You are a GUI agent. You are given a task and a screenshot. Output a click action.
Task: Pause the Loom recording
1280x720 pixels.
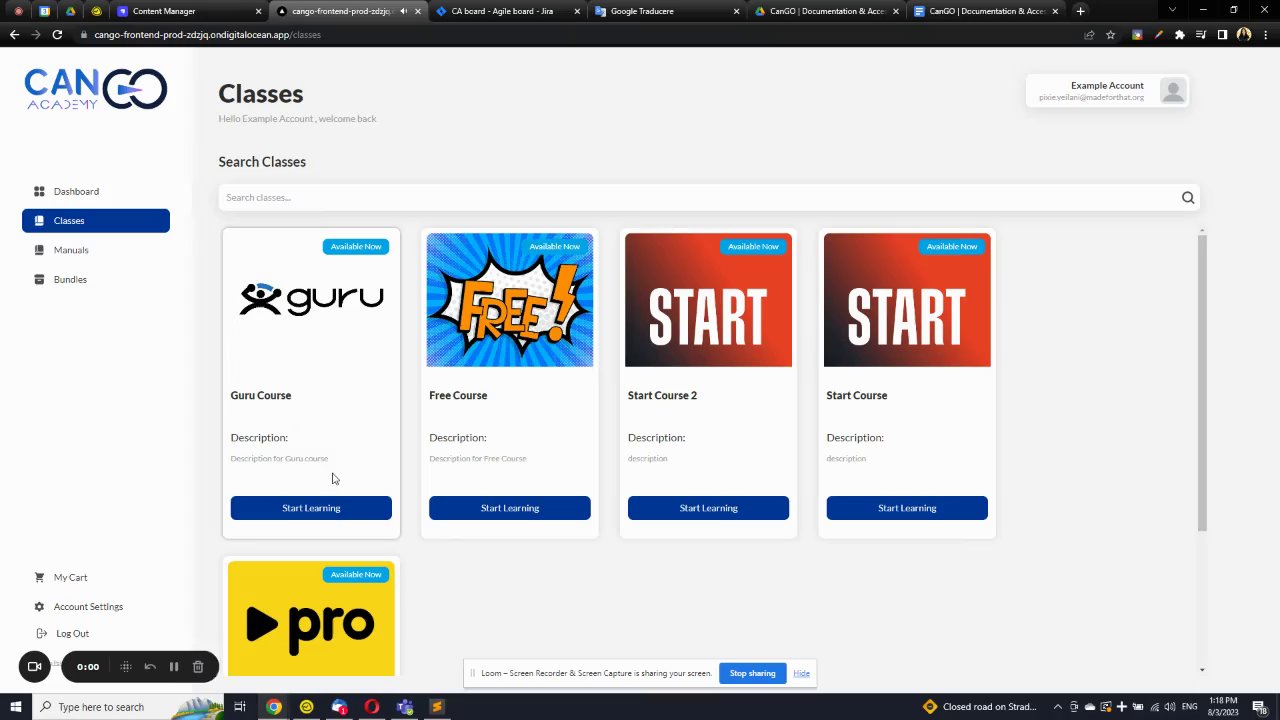[173, 667]
